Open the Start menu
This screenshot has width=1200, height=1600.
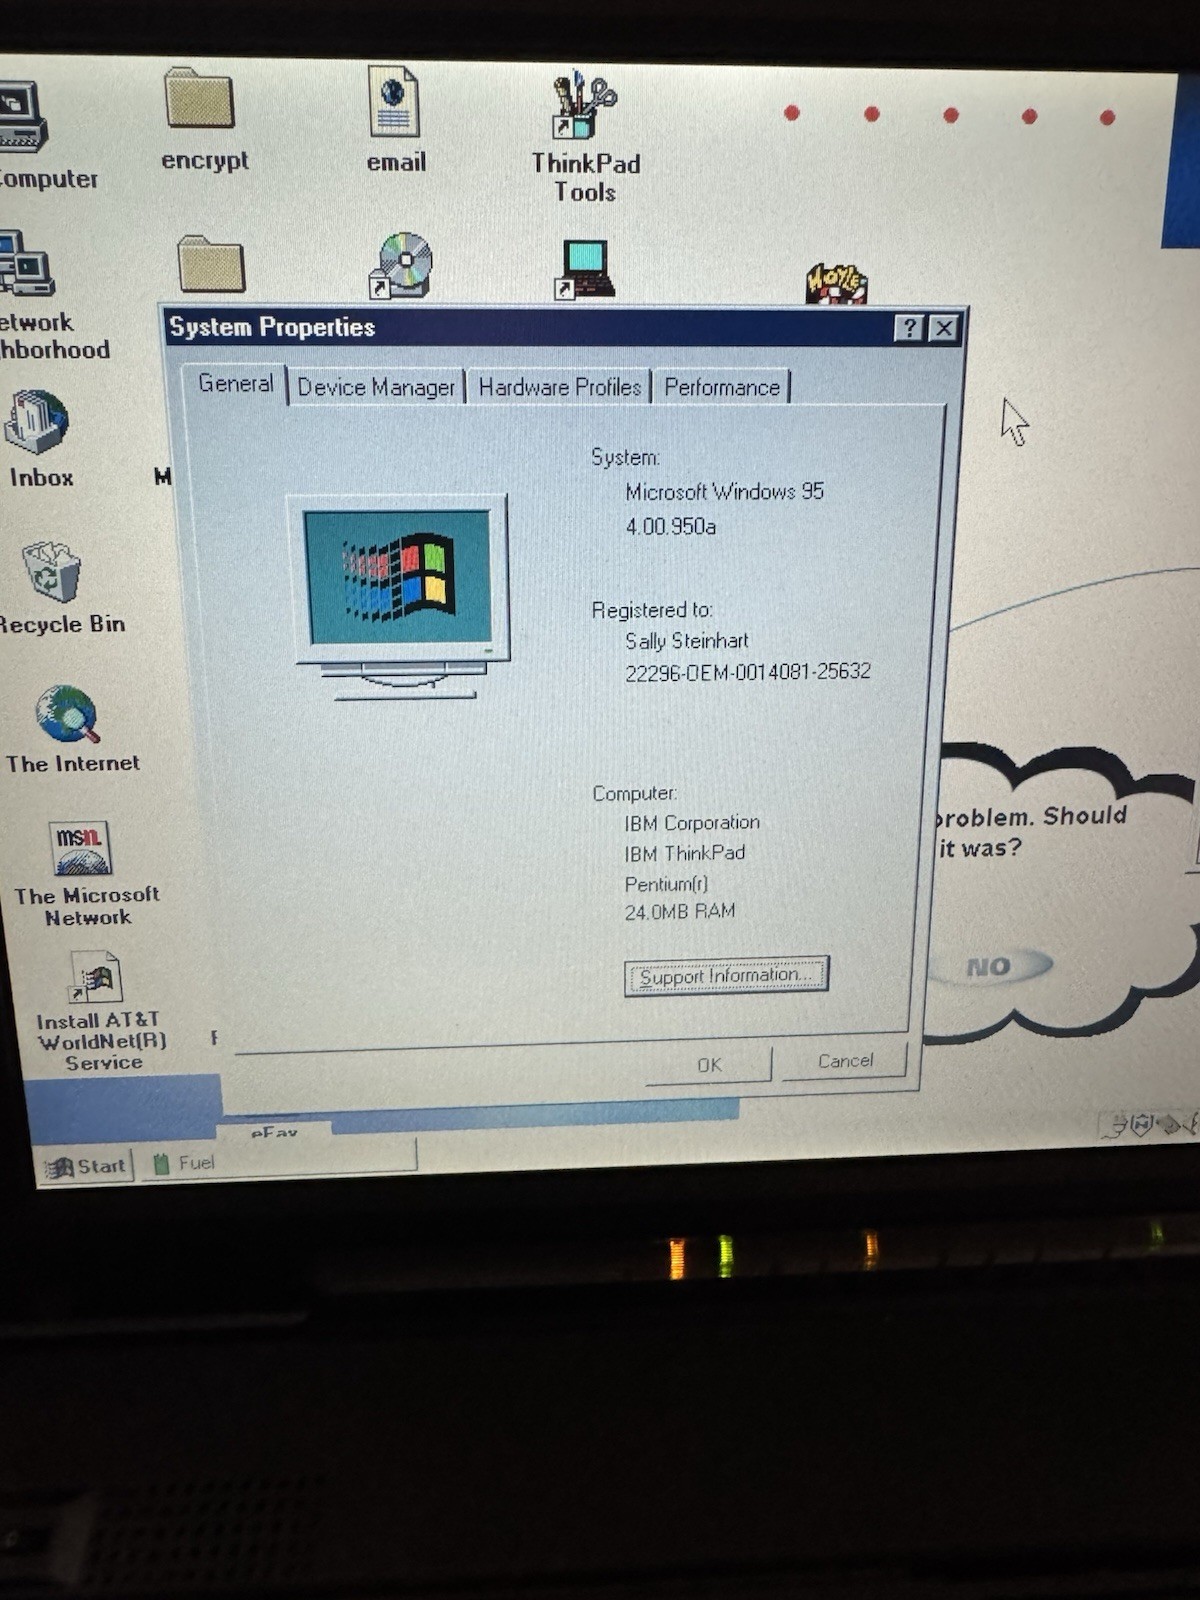pos(87,1166)
